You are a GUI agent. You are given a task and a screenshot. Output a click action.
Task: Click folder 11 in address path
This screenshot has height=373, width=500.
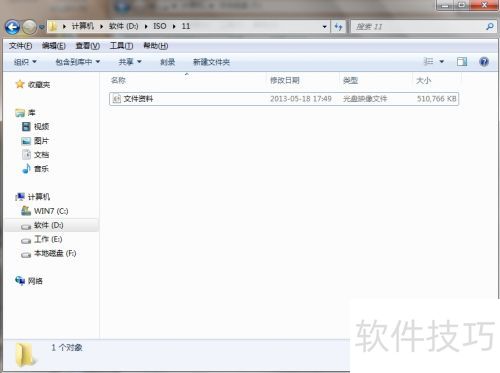[x=186, y=26]
